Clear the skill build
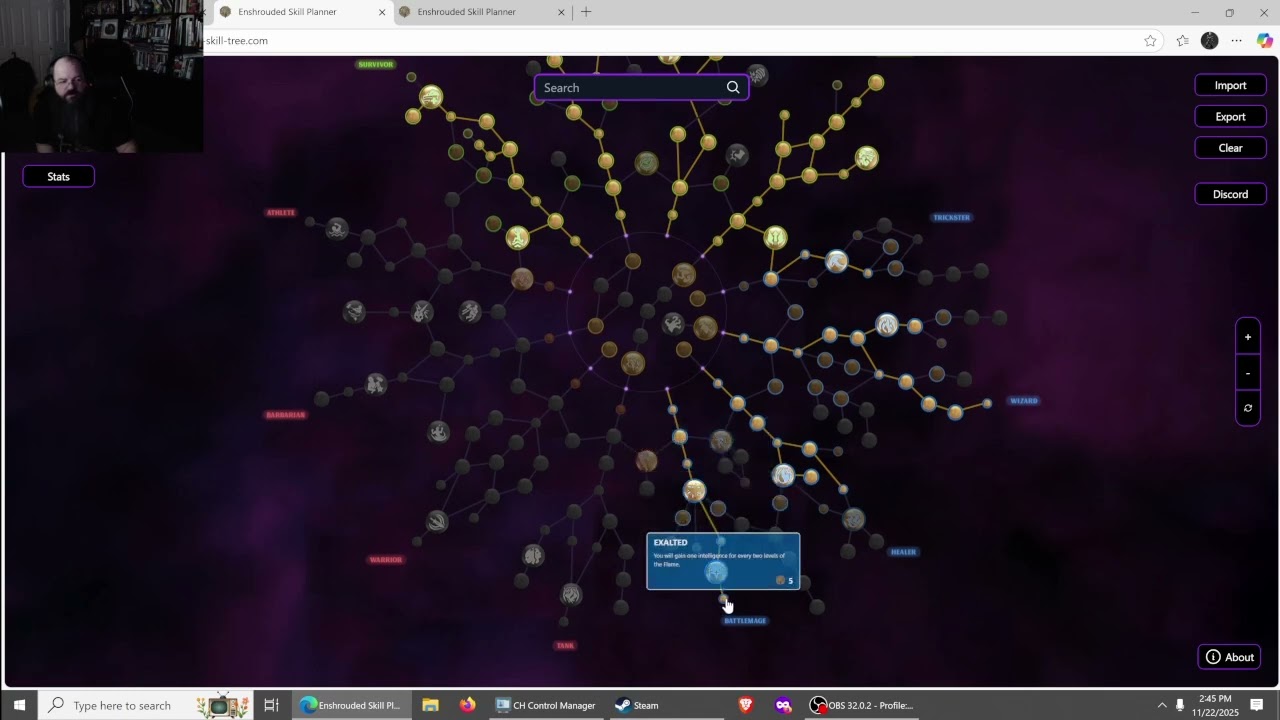This screenshot has height=720, width=1280. (x=1230, y=148)
